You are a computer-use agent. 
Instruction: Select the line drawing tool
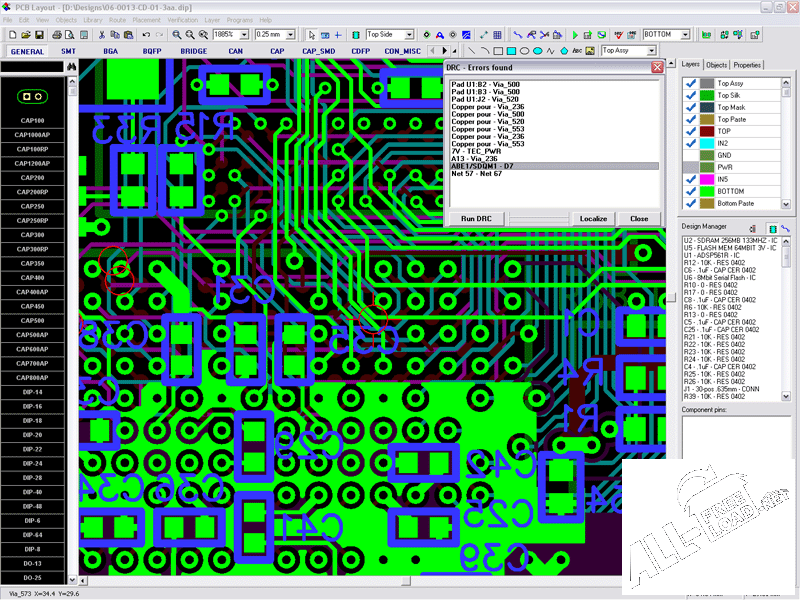click(472, 50)
